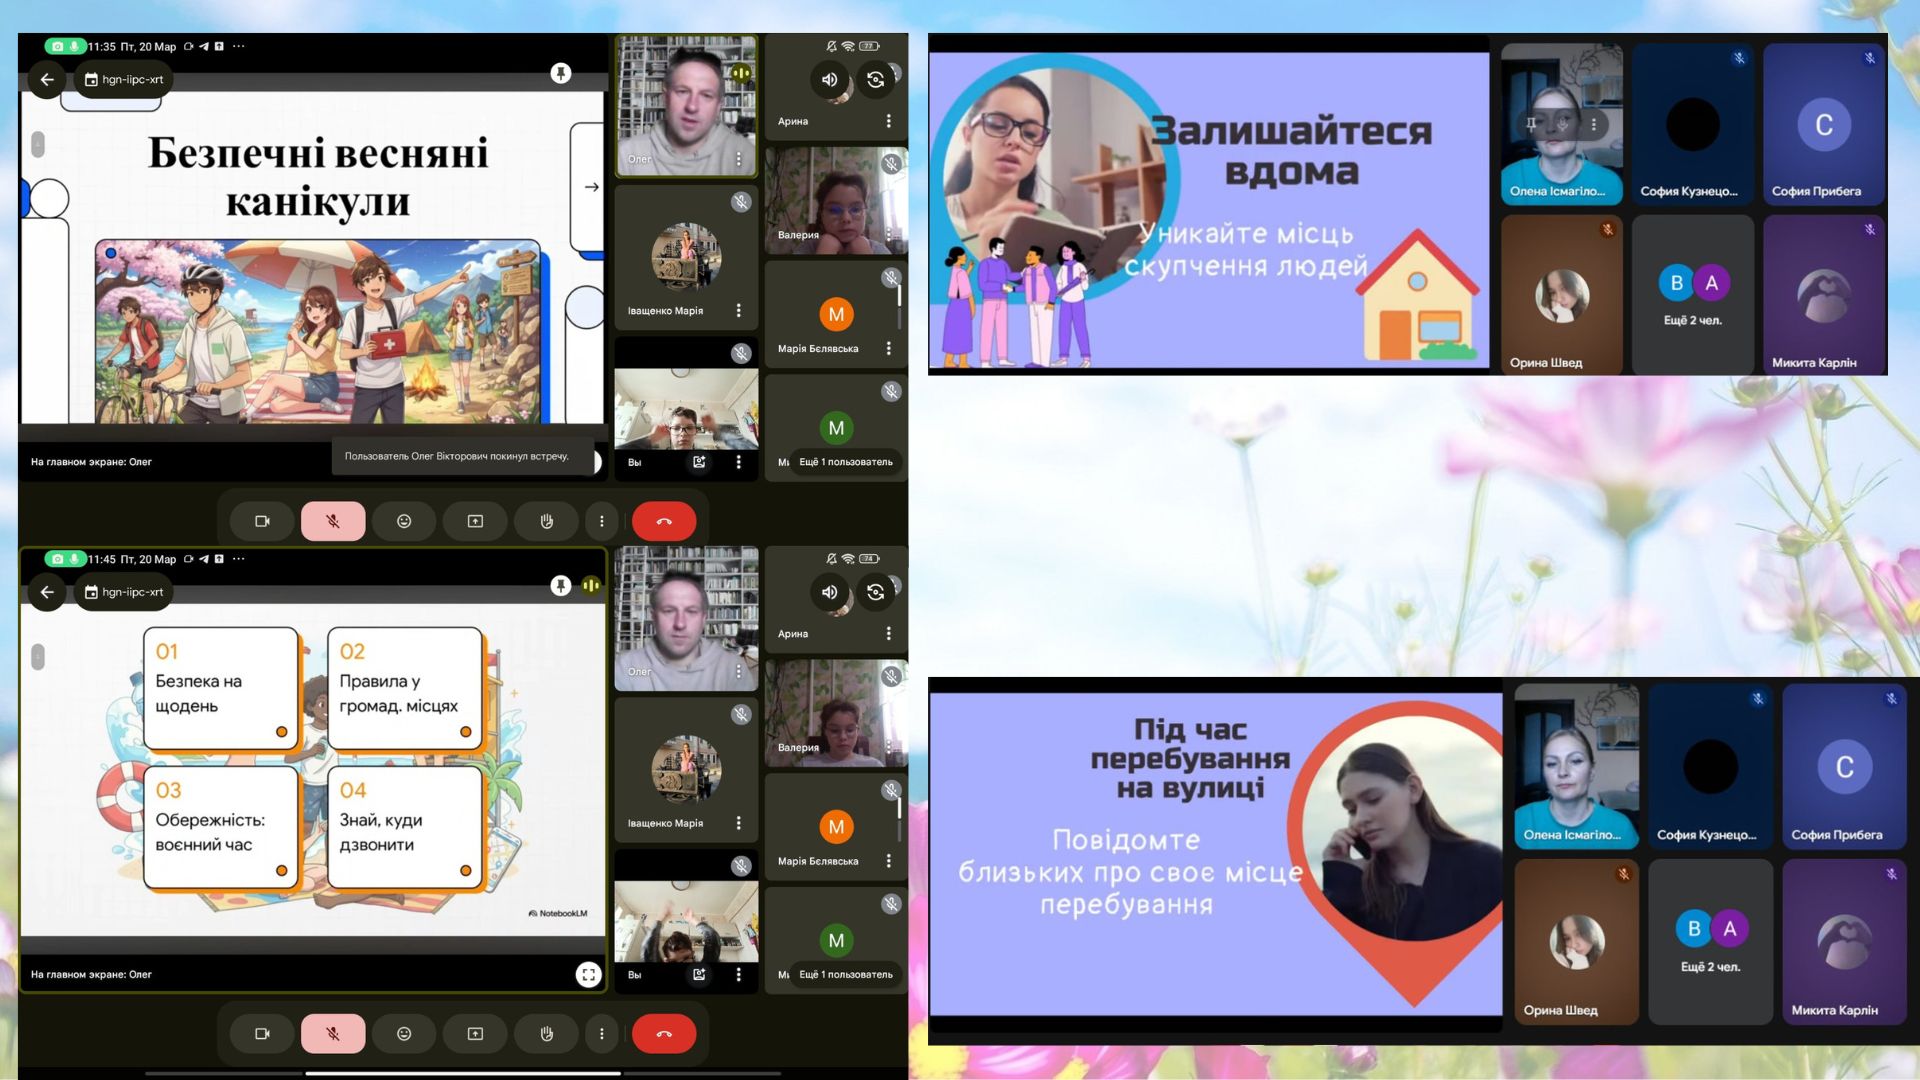Click share screen icon in the 11:45 meeting toolbar
The height and width of the screenshot is (1080, 1920).
pyautogui.click(x=475, y=1033)
